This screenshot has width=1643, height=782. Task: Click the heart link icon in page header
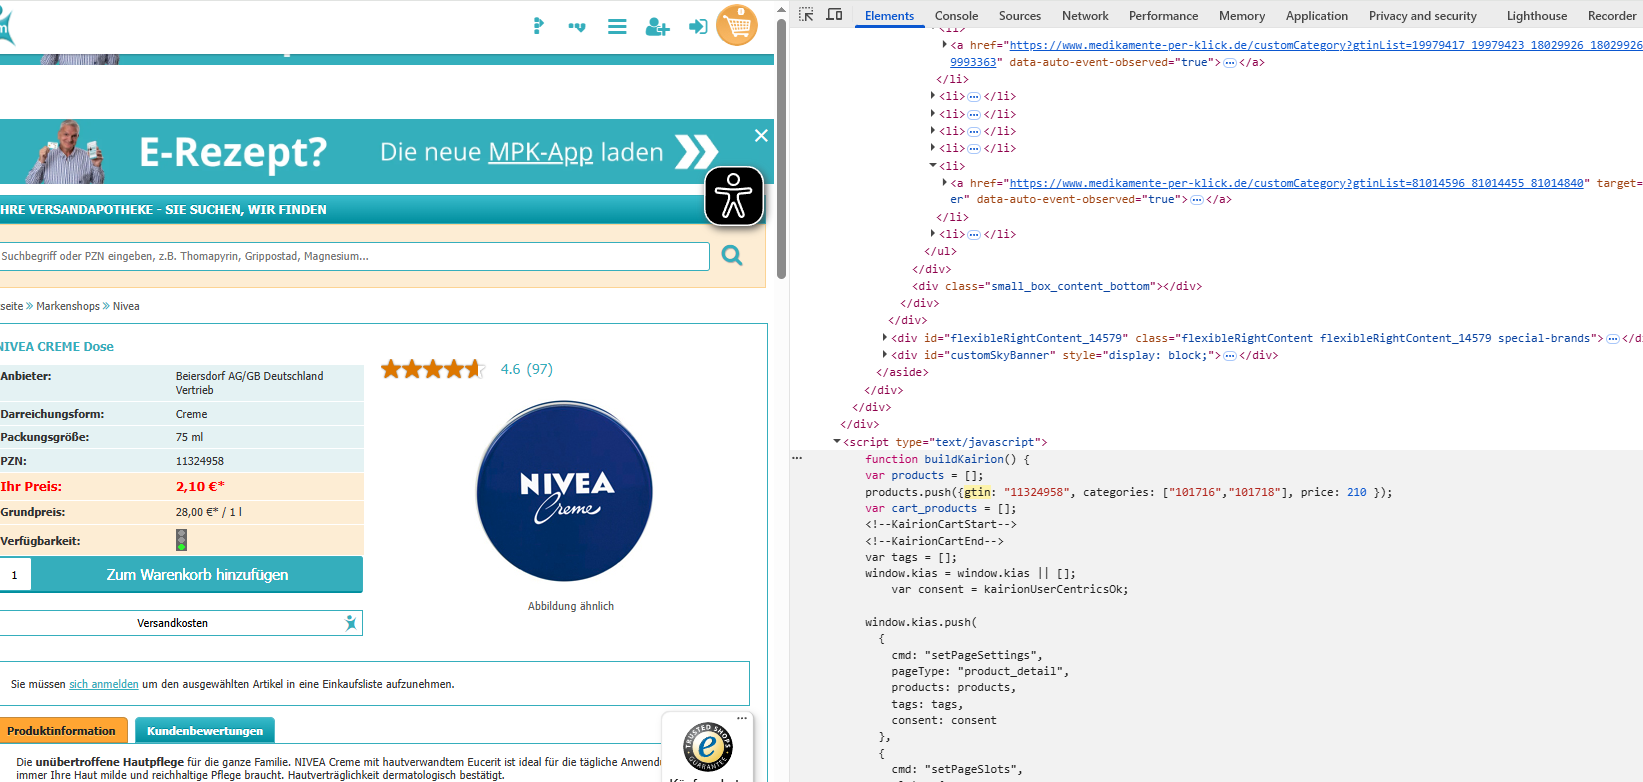click(x=577, y=27)
